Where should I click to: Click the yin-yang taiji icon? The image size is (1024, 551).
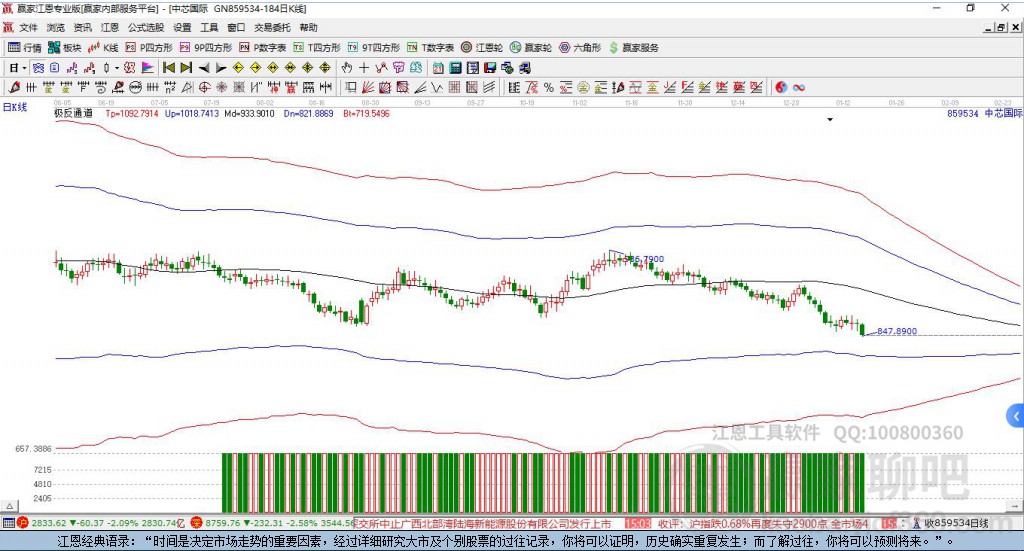pos(781,88)
